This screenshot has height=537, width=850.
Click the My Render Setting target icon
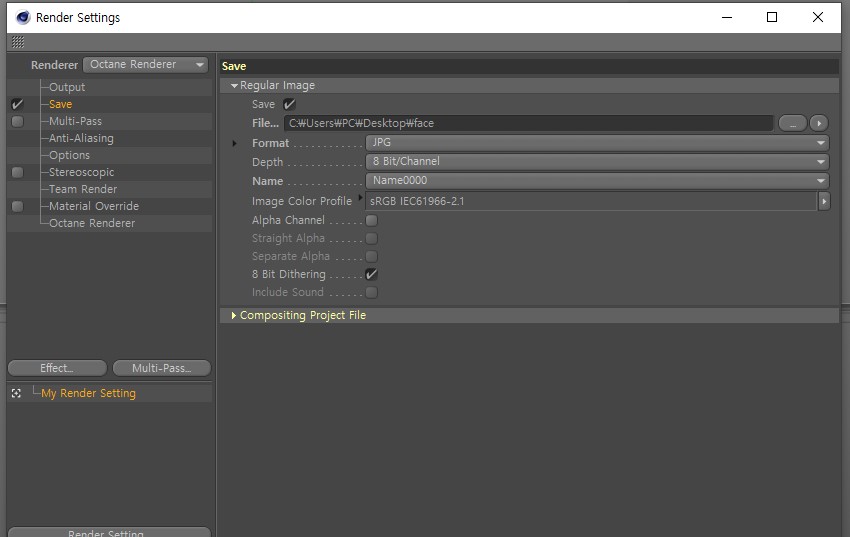tap(16, 393)
